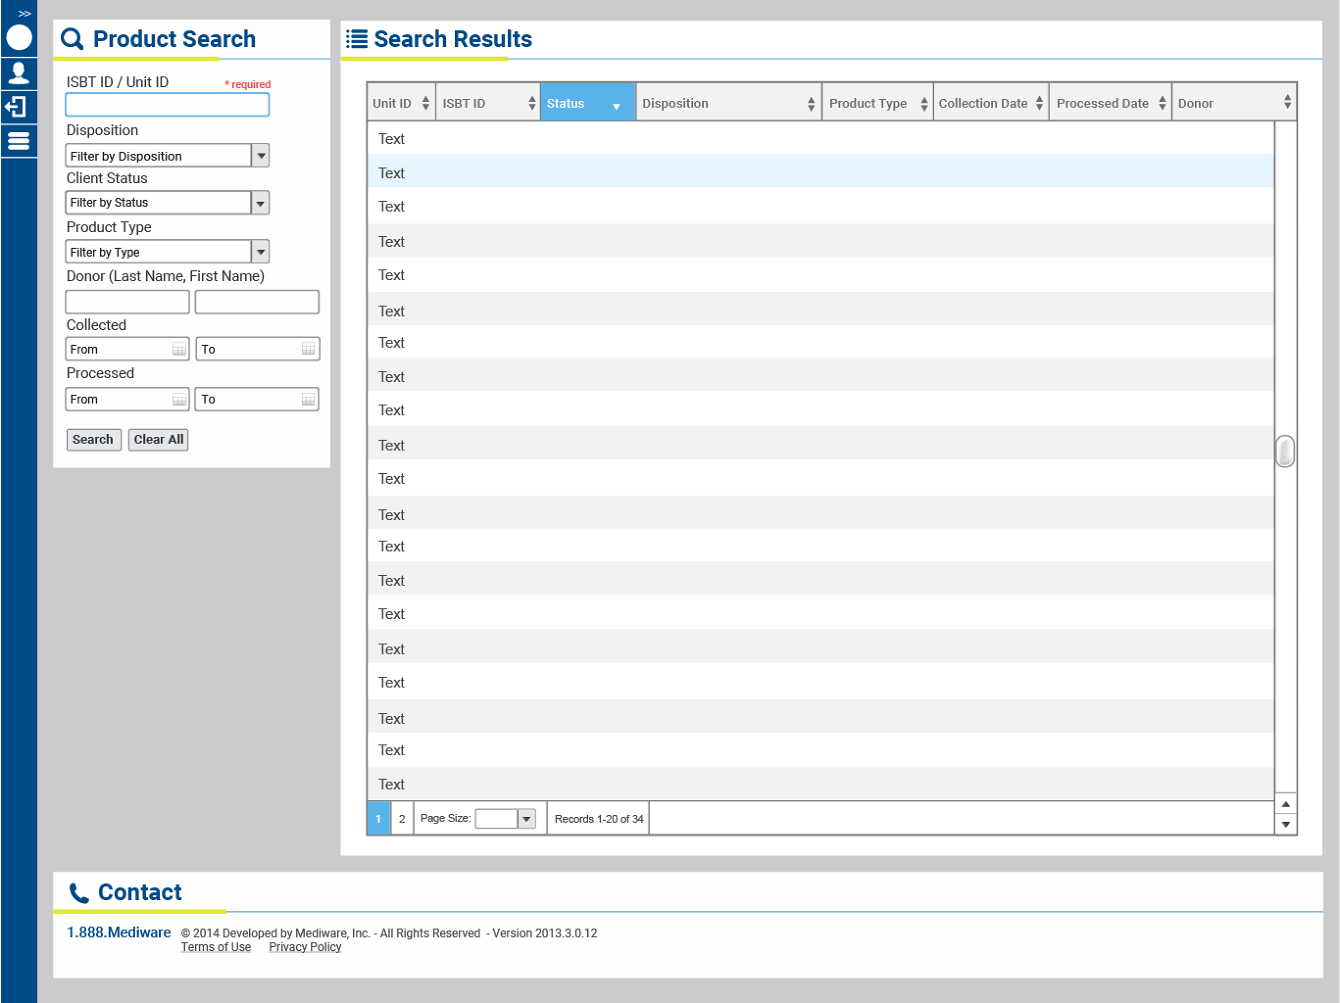This screenshot has height=1003, width=1340.
Task: Open the Privacy Policy link
Action: (305, 947)
